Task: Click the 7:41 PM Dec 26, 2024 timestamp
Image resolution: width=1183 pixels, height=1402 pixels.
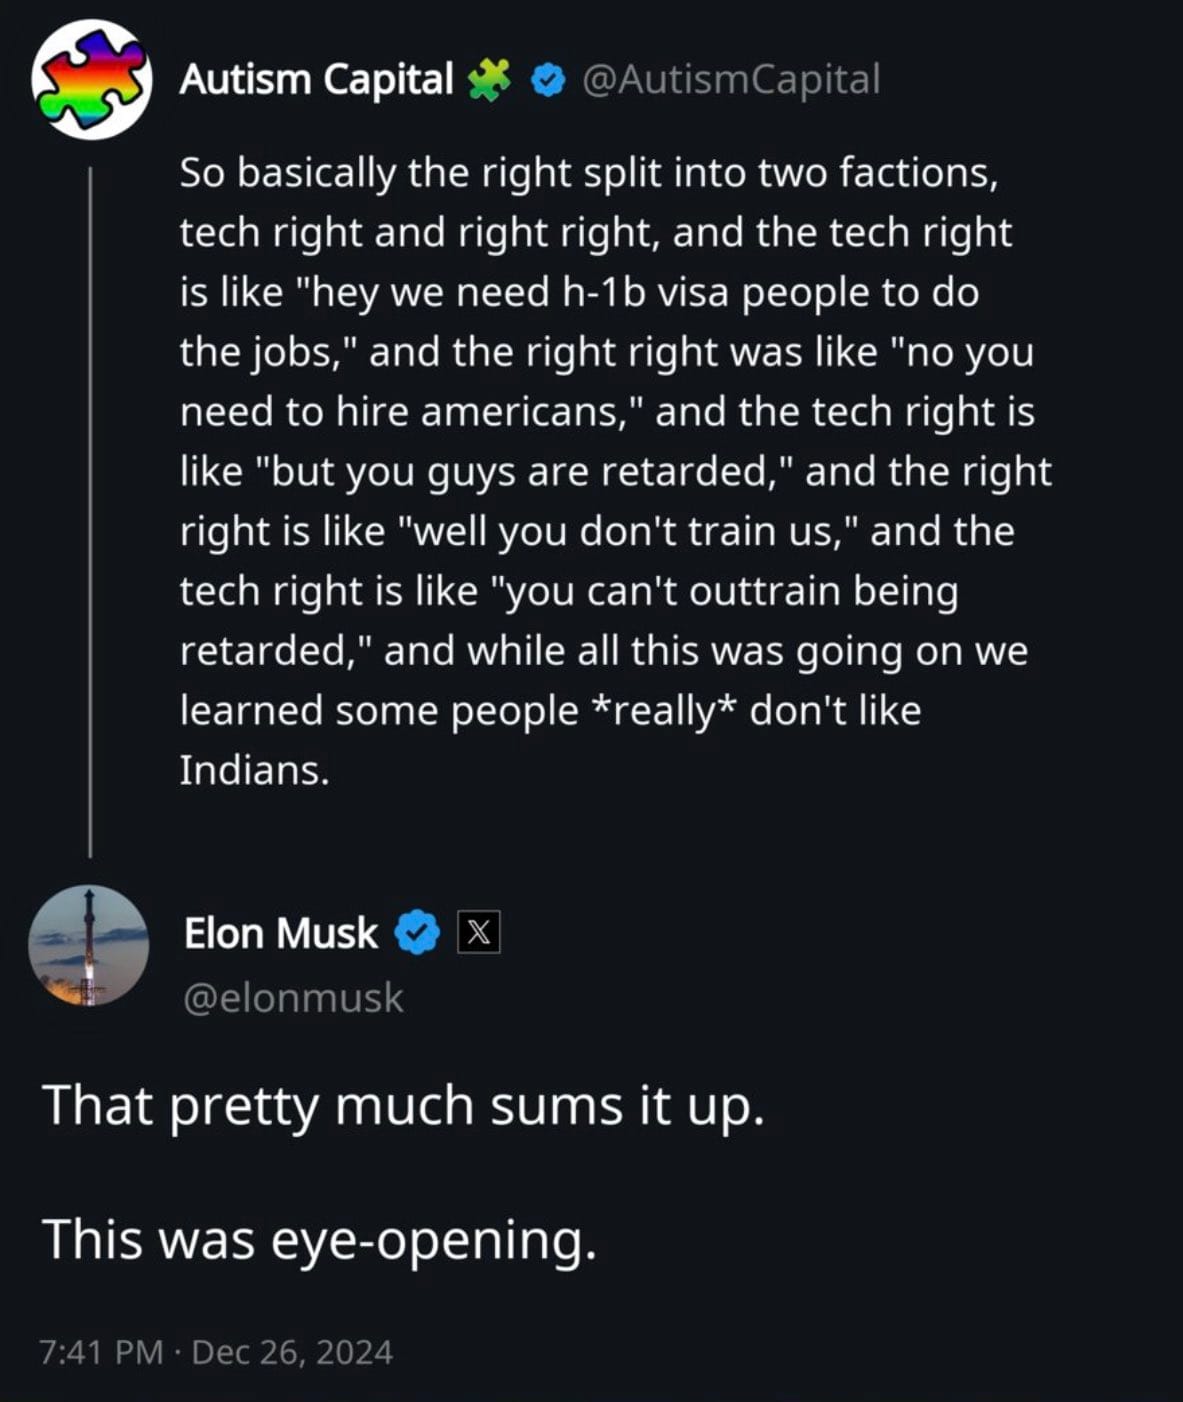Action: coord(216,1352)
